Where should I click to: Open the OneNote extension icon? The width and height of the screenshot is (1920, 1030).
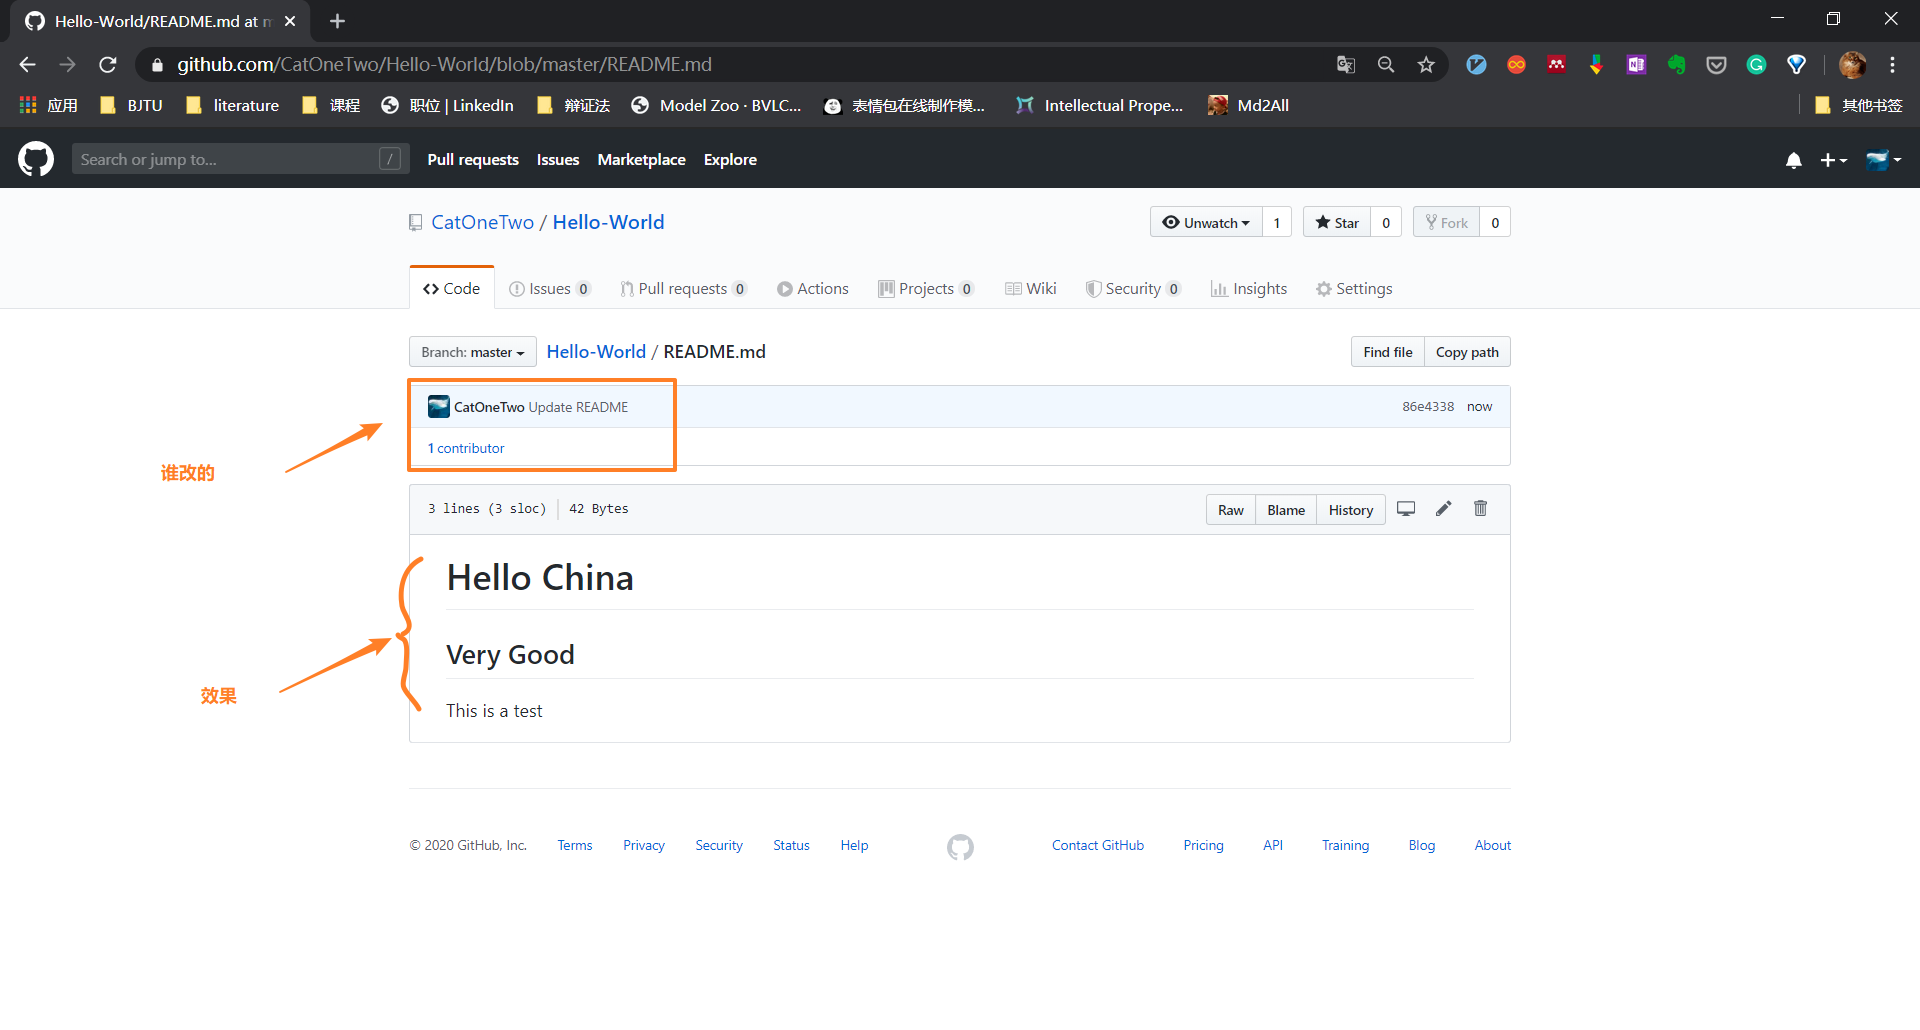[x=1637, y=65]
